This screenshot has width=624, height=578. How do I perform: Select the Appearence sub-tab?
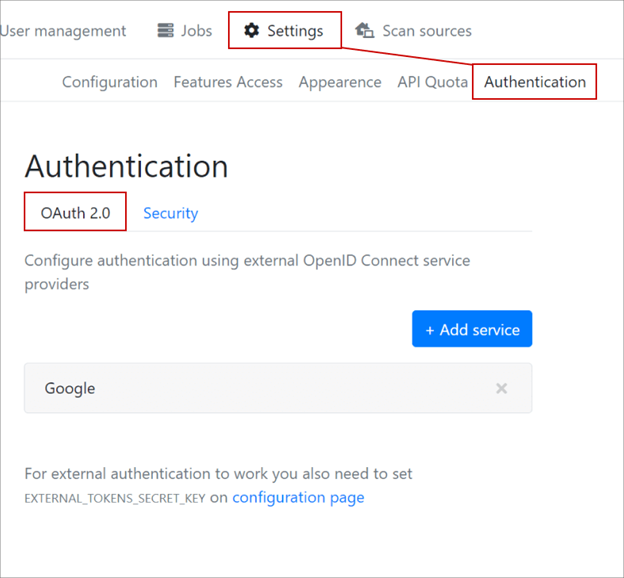click(x=340, y=82)
